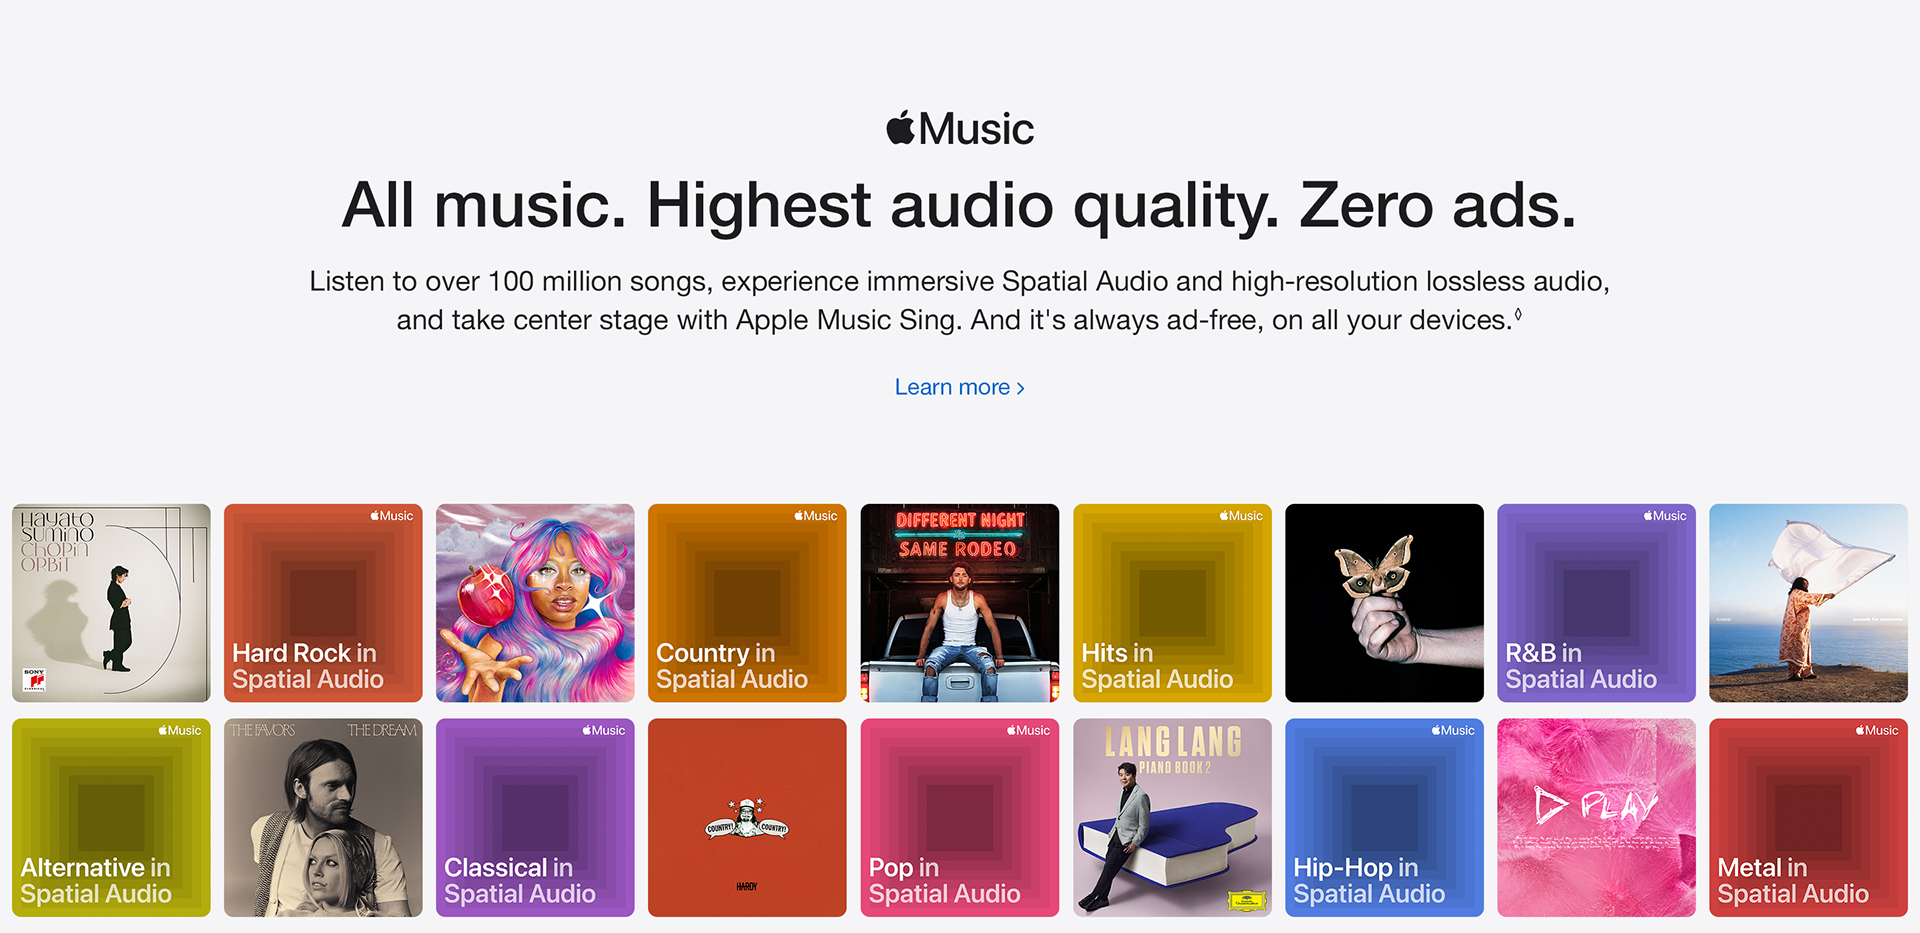Click the pink Play album cover
Image resolution: width=1920 pixels, height=933 pixels.
(1596, 817)
